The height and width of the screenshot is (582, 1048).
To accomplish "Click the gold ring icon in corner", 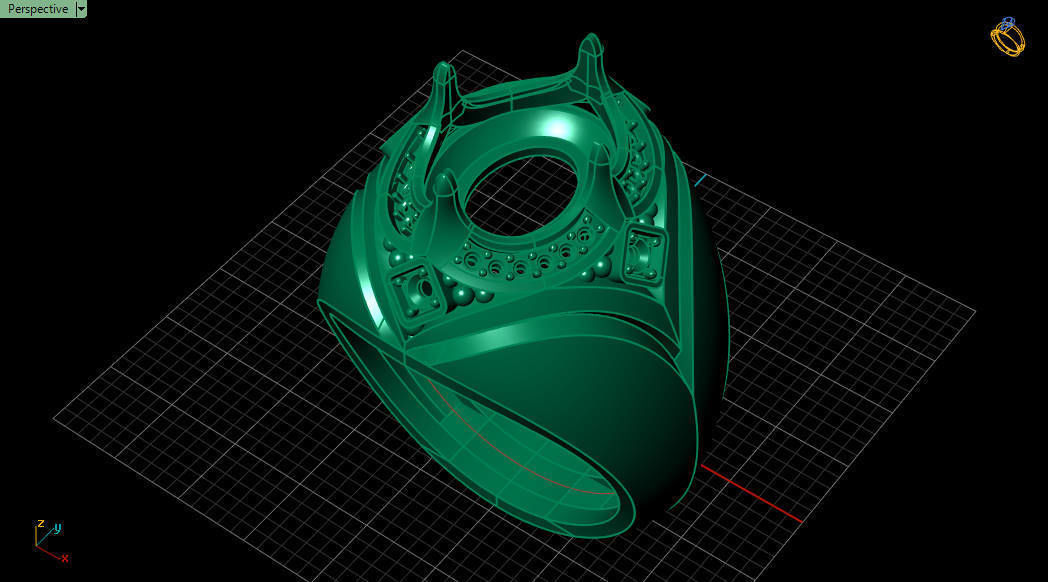I will tap(1007, 37).
